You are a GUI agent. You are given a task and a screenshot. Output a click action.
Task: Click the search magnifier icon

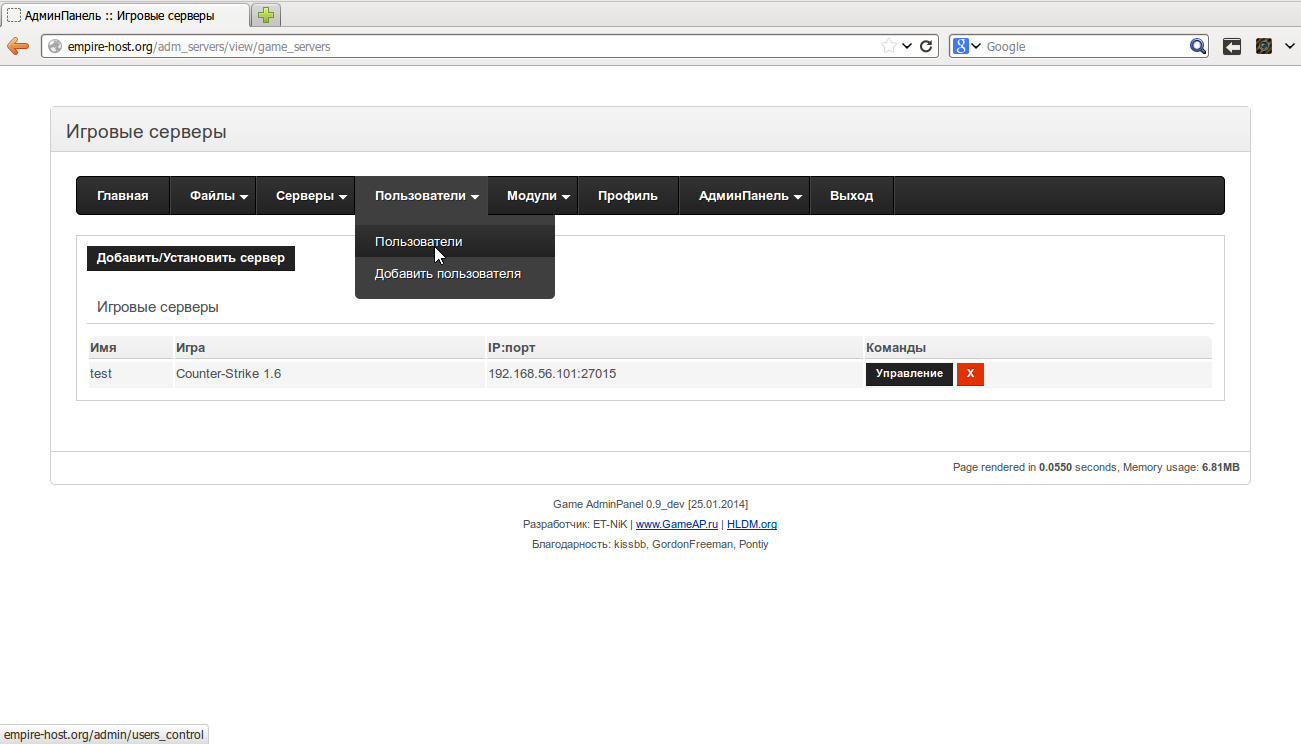(1198, 46)
